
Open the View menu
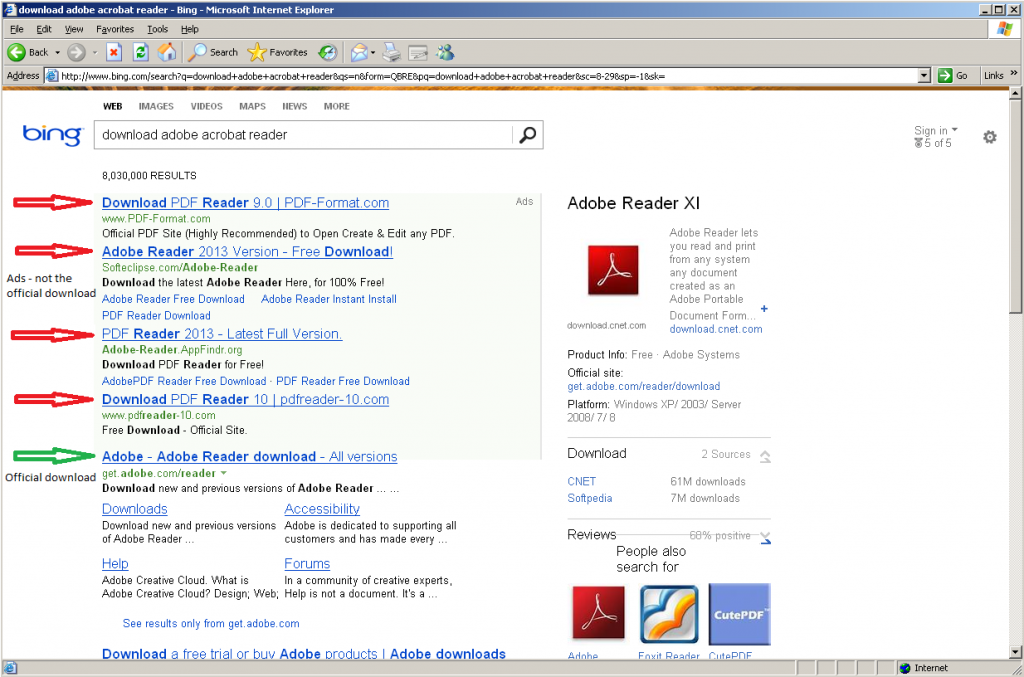(x=74, y=29)
